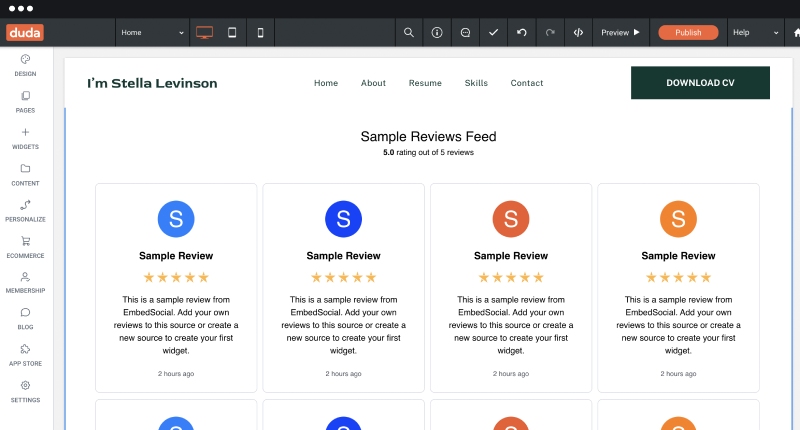Click the info circle icon
Screen dimensions: 800x430
pos(437,33)
